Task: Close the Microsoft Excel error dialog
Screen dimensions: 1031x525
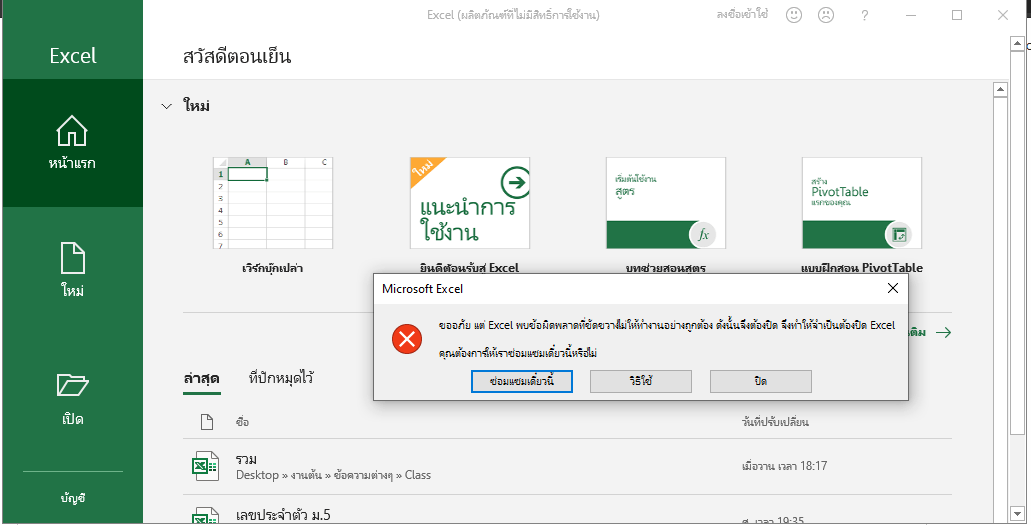Action: pyautogui.click(x=892, y=288)
